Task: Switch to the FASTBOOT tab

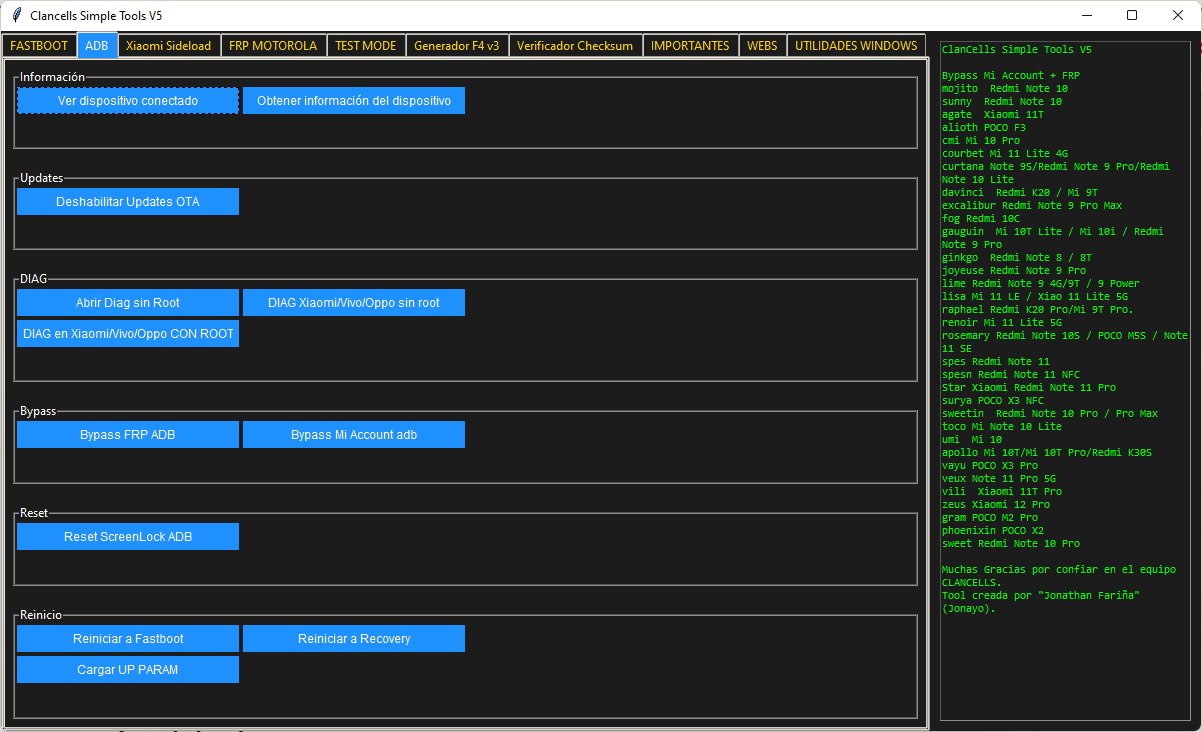Action: coord(38,45)
